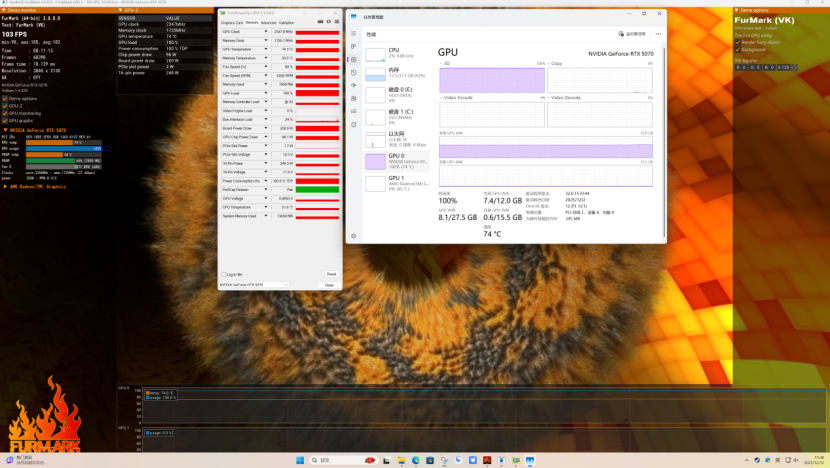Image resolution: width=830 pixels, height=468 pixels.
Task: Uncheck the GPU-Z checkbox in FurMark
Action: coord(5,106)
